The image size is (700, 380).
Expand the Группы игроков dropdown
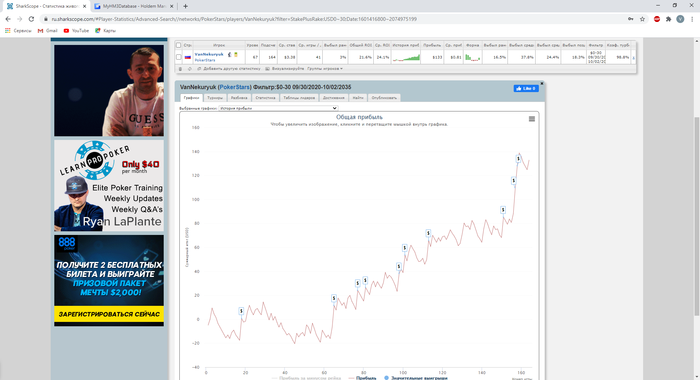pyautogui.click(x=325, y=69)
